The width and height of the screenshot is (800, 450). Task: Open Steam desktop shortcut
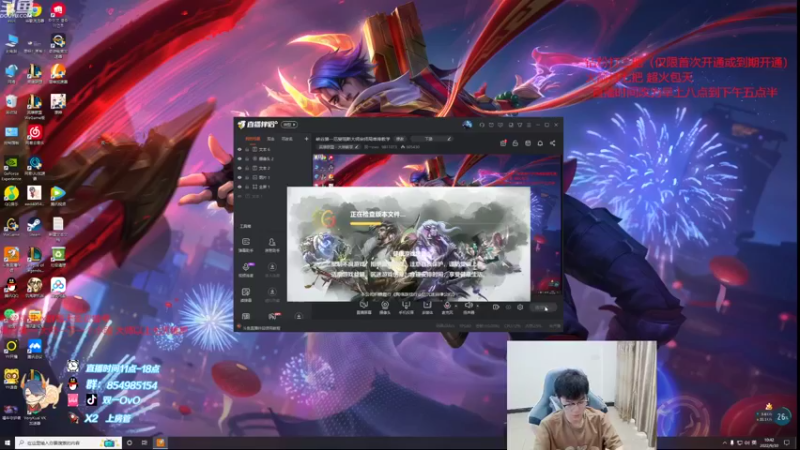(35, 226)
